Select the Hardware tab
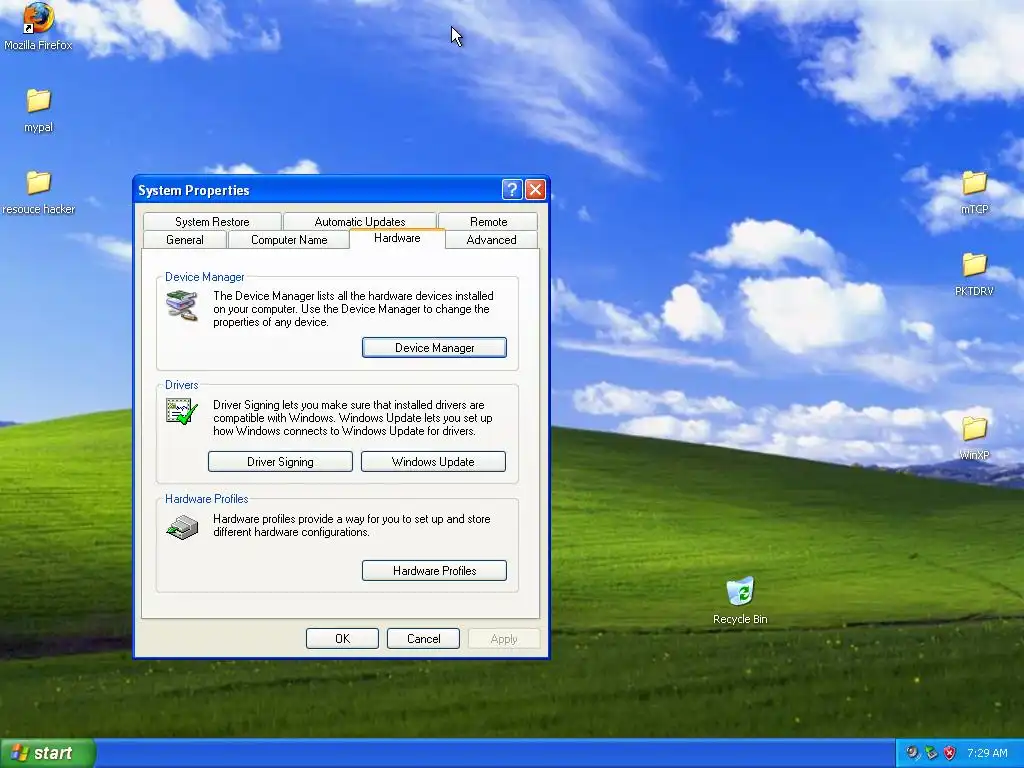This screenshot has height=768, width=1024. click(x=397, y=238)
